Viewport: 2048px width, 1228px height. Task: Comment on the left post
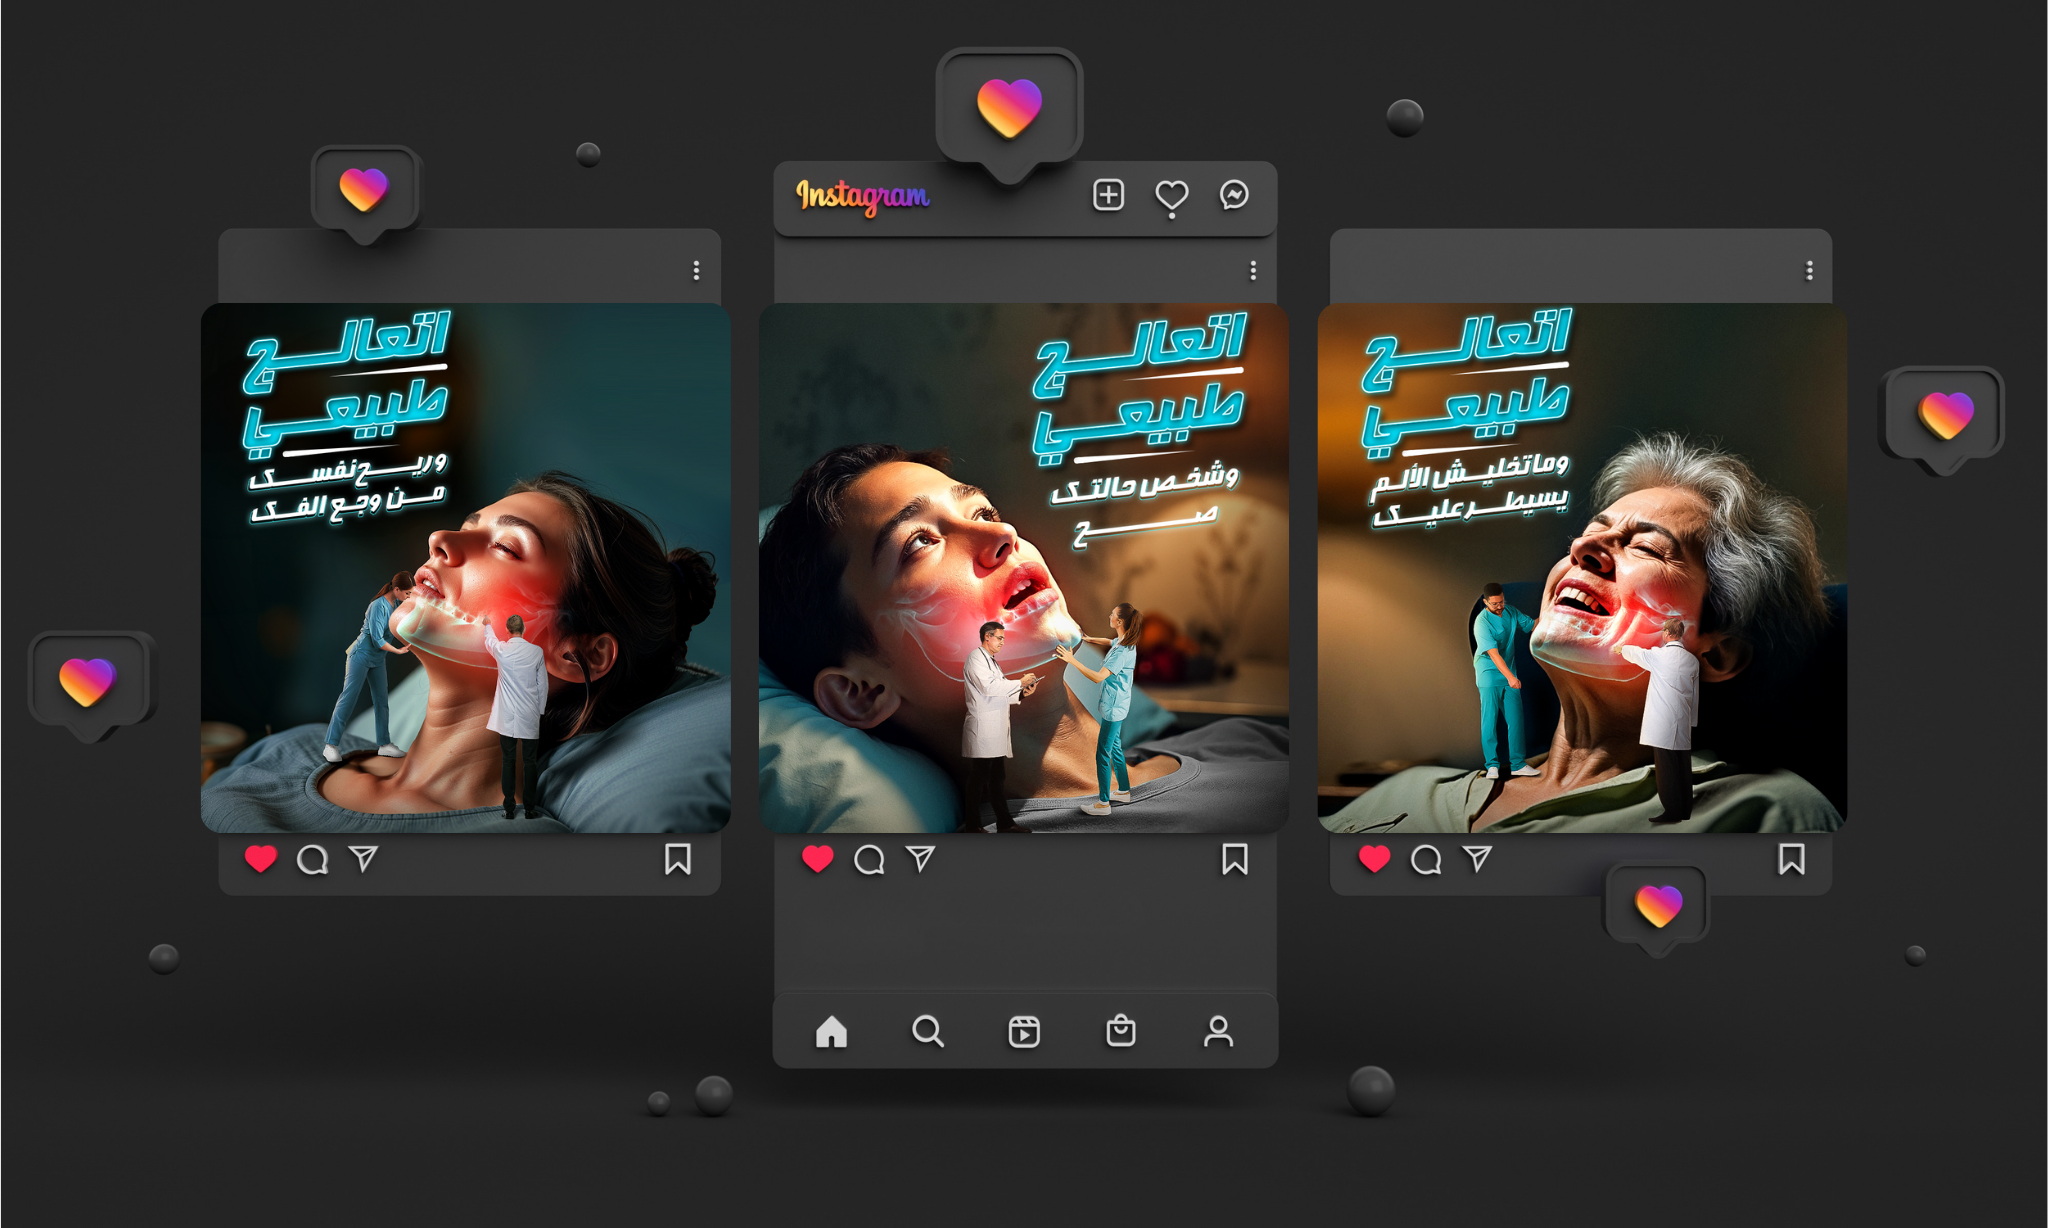coord(313,860)
